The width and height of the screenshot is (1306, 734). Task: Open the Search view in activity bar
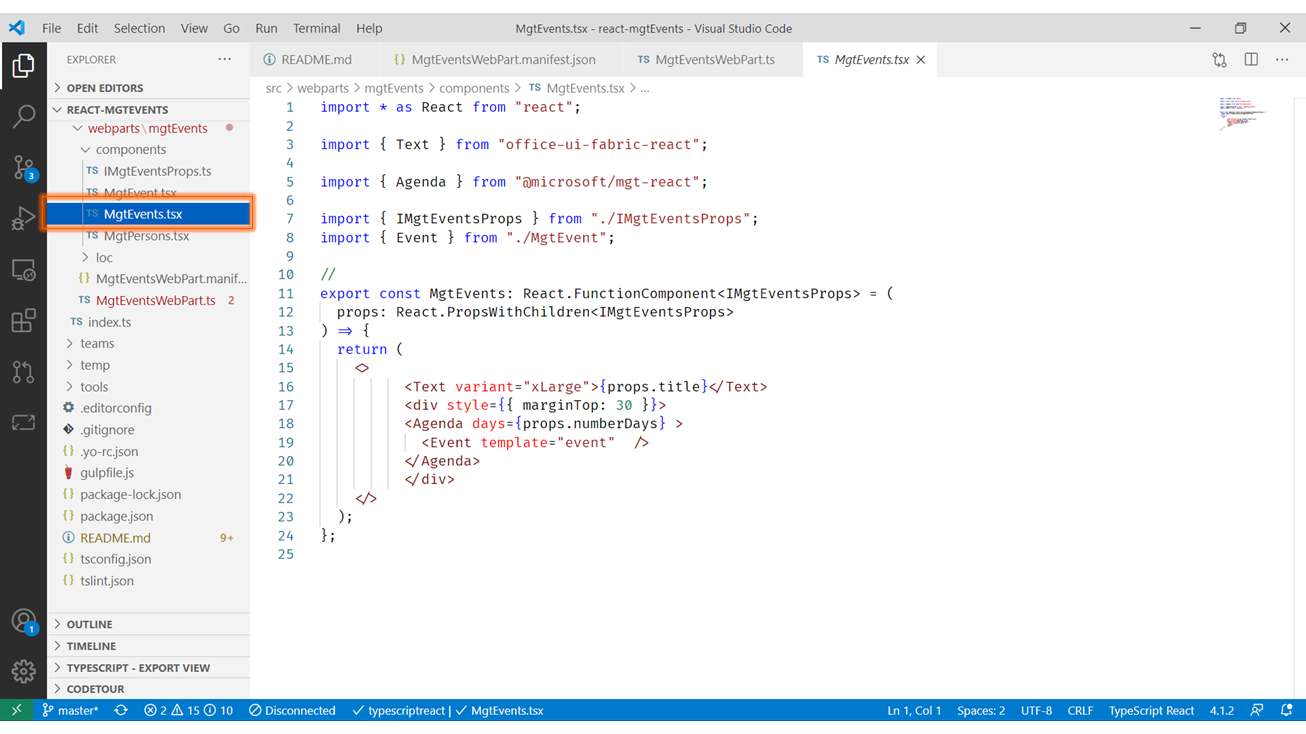pyautogui.click(x=23, y=116)
